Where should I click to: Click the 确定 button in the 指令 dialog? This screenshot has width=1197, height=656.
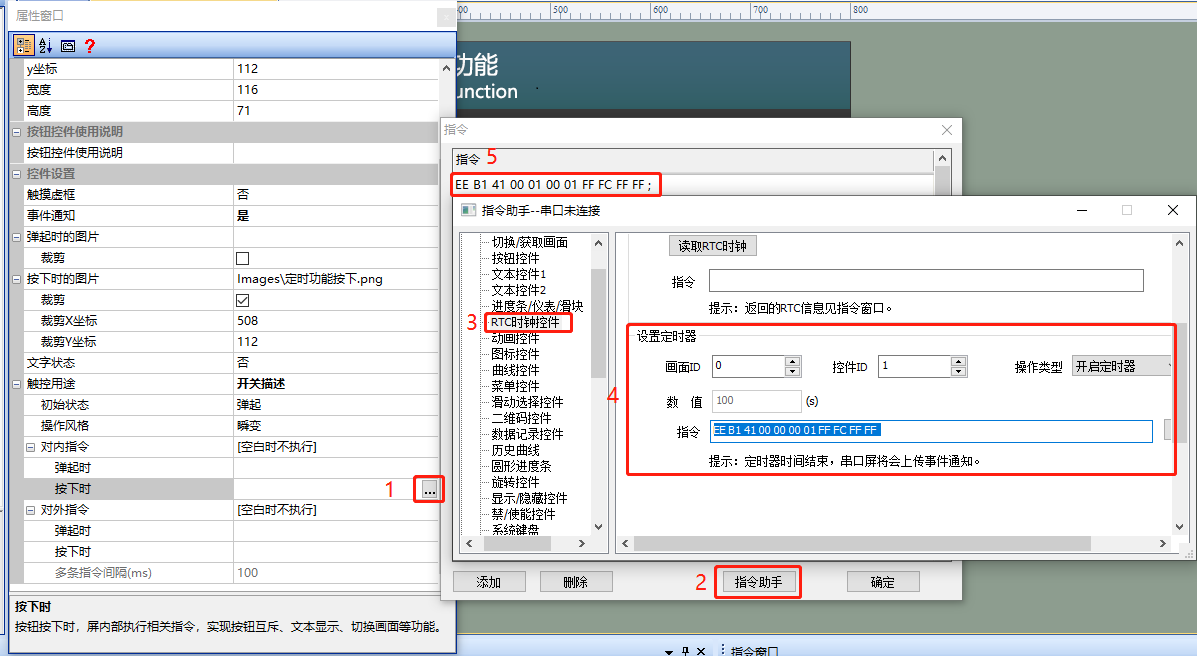882,582
